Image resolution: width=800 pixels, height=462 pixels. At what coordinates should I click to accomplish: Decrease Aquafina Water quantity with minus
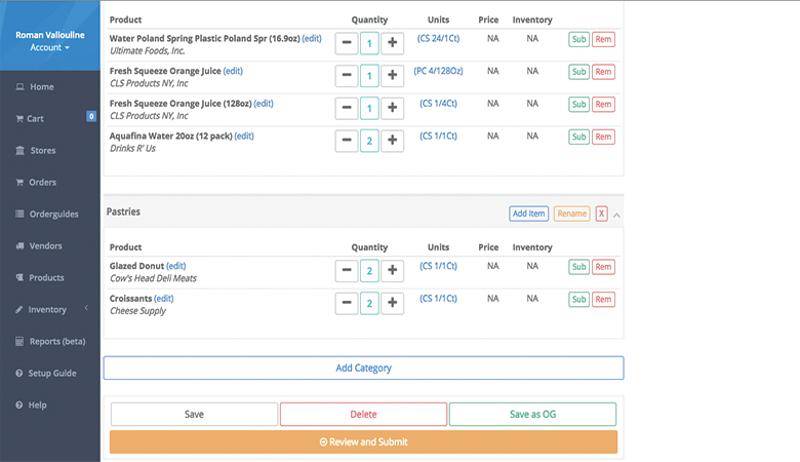346,140
